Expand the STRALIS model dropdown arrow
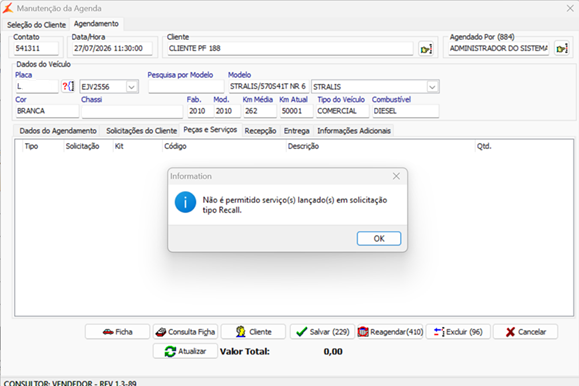 coord(432,87)
